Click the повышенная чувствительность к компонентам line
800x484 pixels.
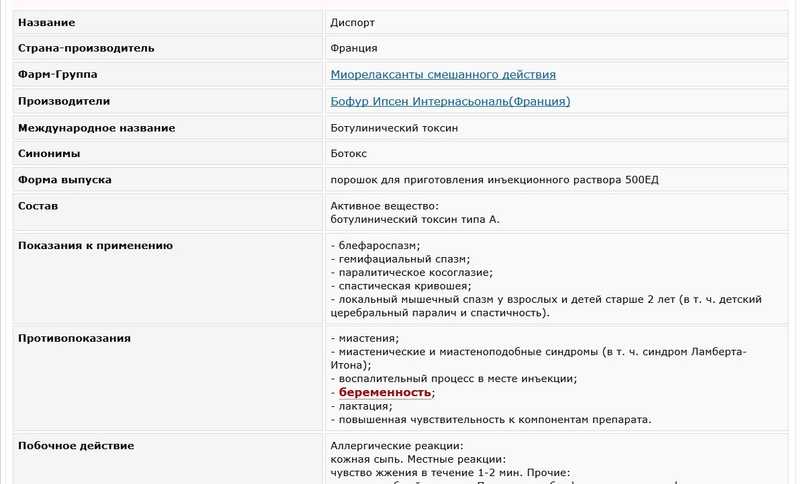click(491, 420)
